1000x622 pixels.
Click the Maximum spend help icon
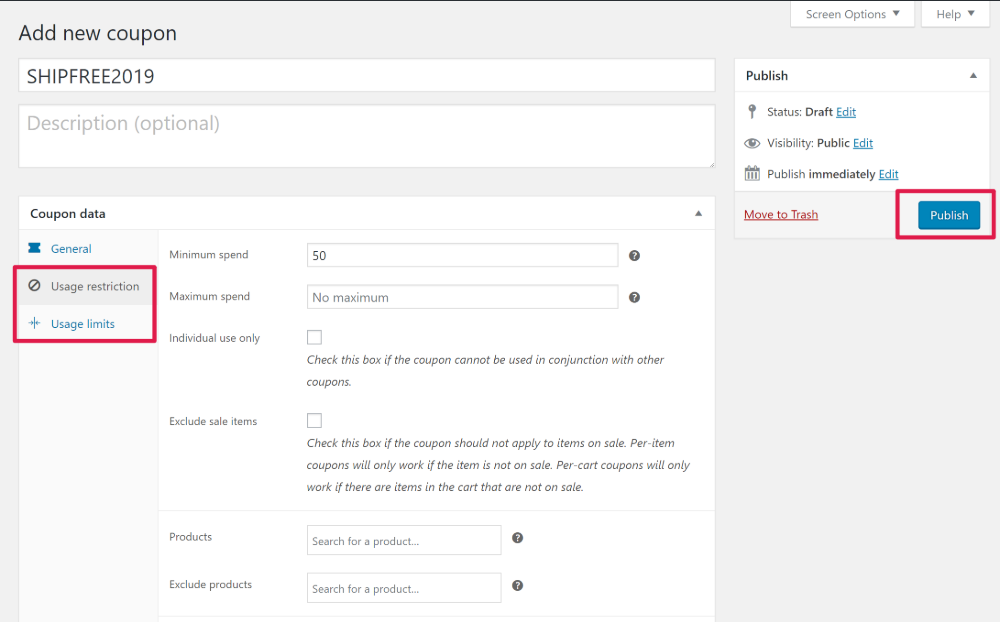(x=634, y=297)
